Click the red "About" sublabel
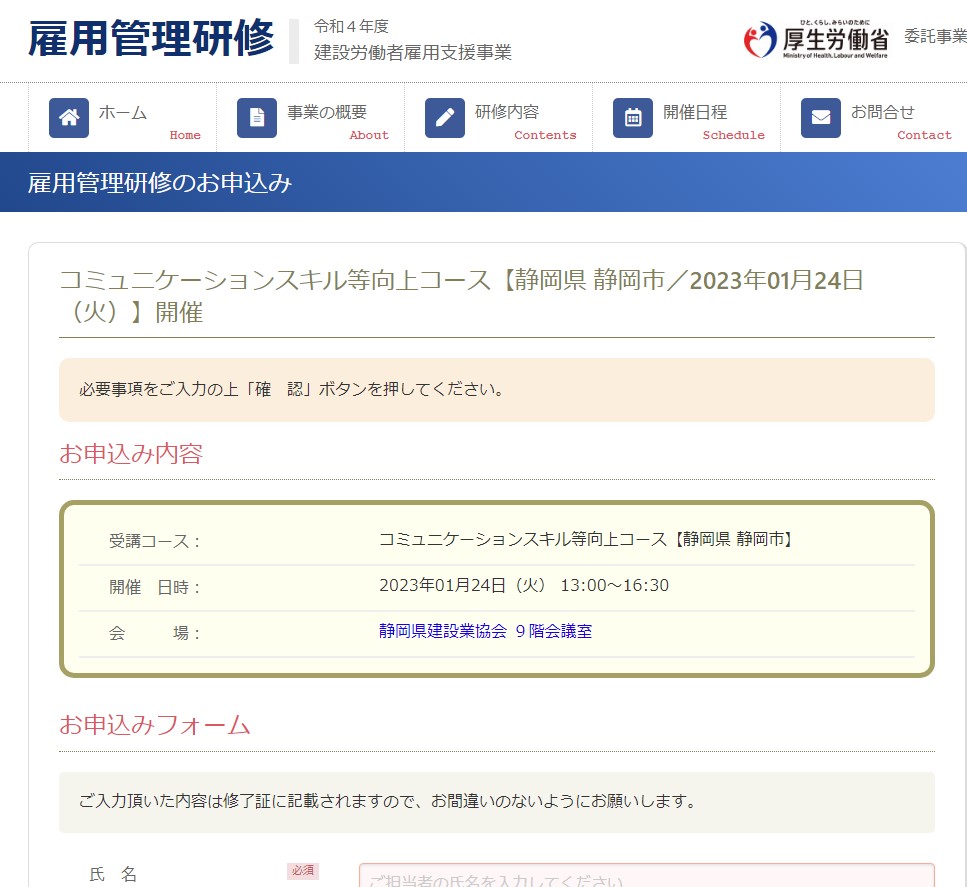Image resolution: width=967 pixels, height=887 pixels. point(369,135)
